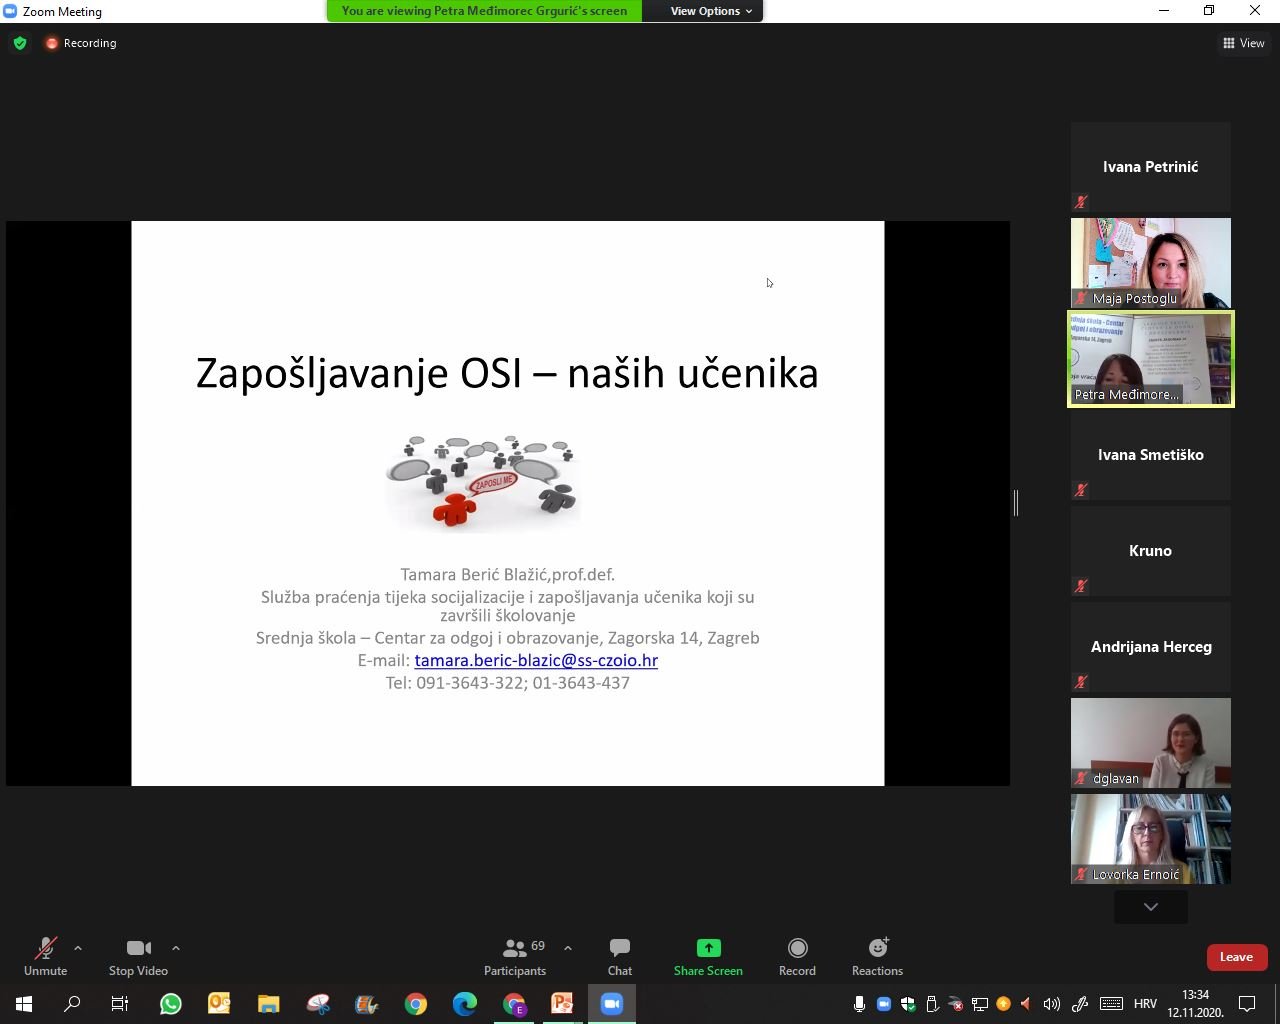Open WhatsApp from the taskbar
Viewport: 1280px width, 1024px height.
click(x=170, y=1004)
